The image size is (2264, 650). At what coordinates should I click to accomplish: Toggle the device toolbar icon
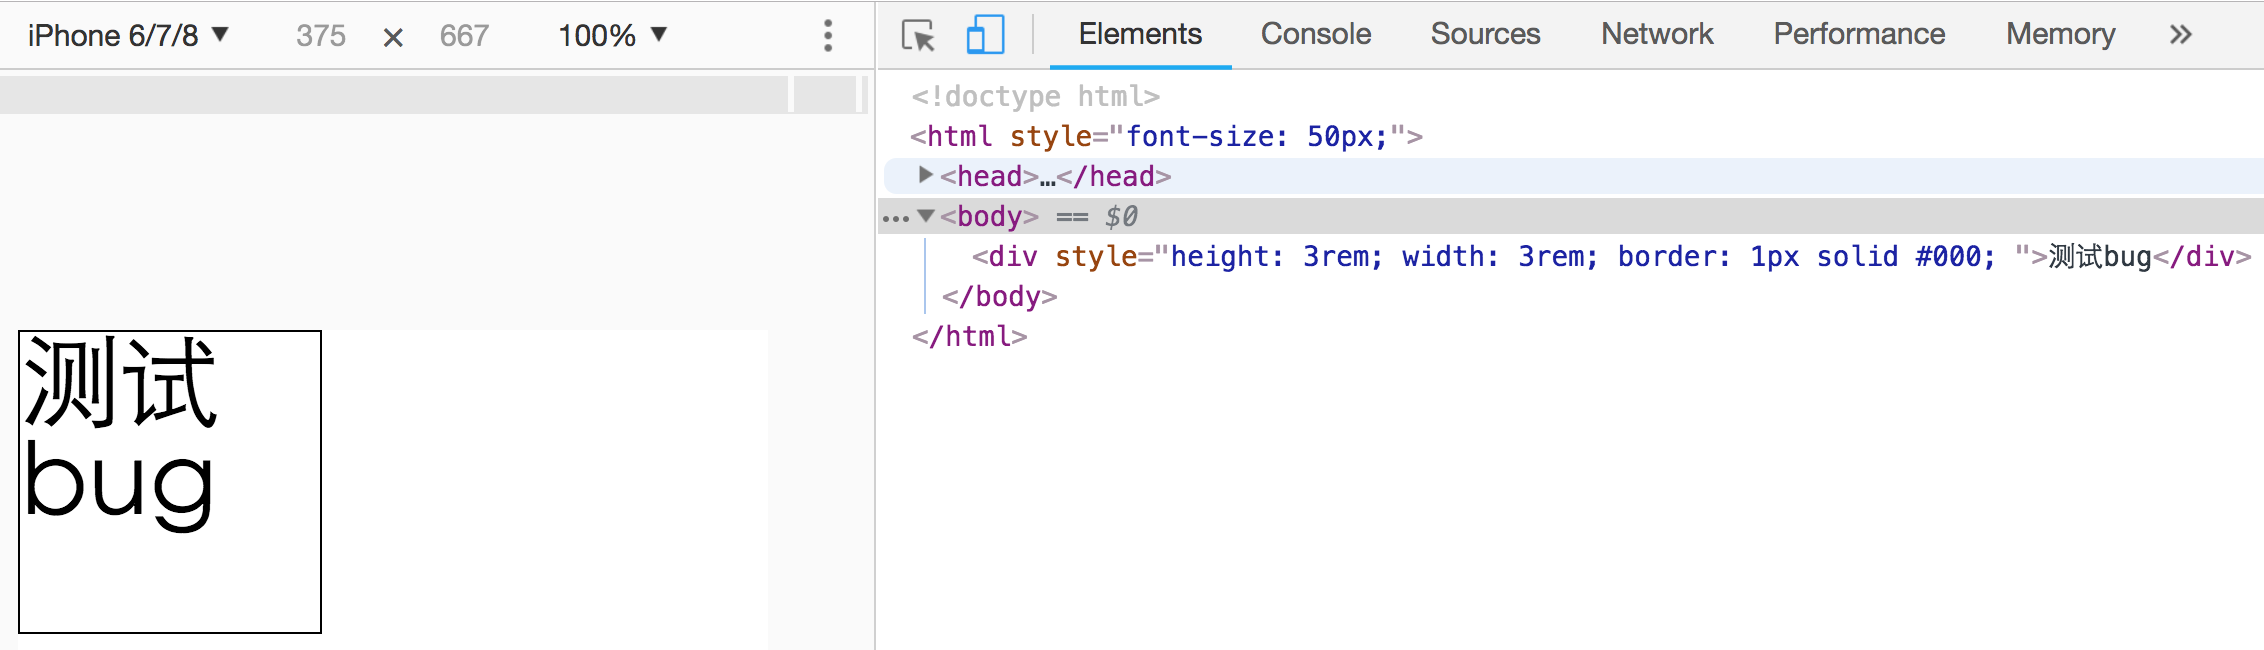click(985, 35)
